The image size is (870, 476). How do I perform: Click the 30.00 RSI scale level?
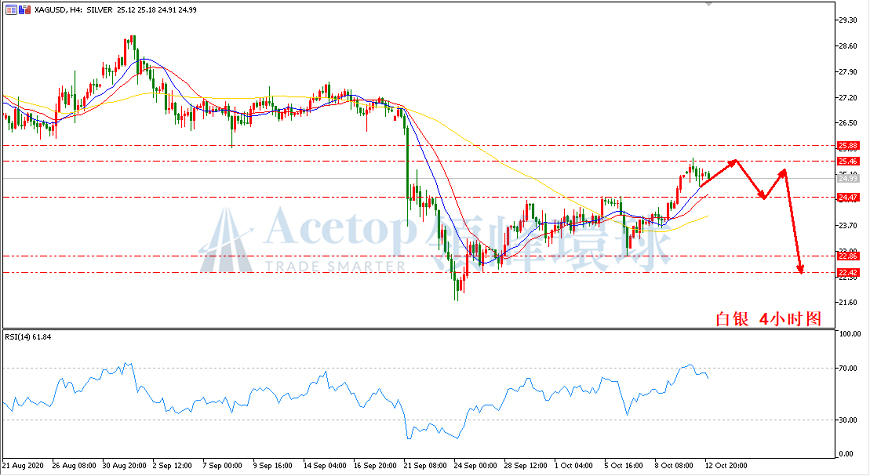coord(848,420)
